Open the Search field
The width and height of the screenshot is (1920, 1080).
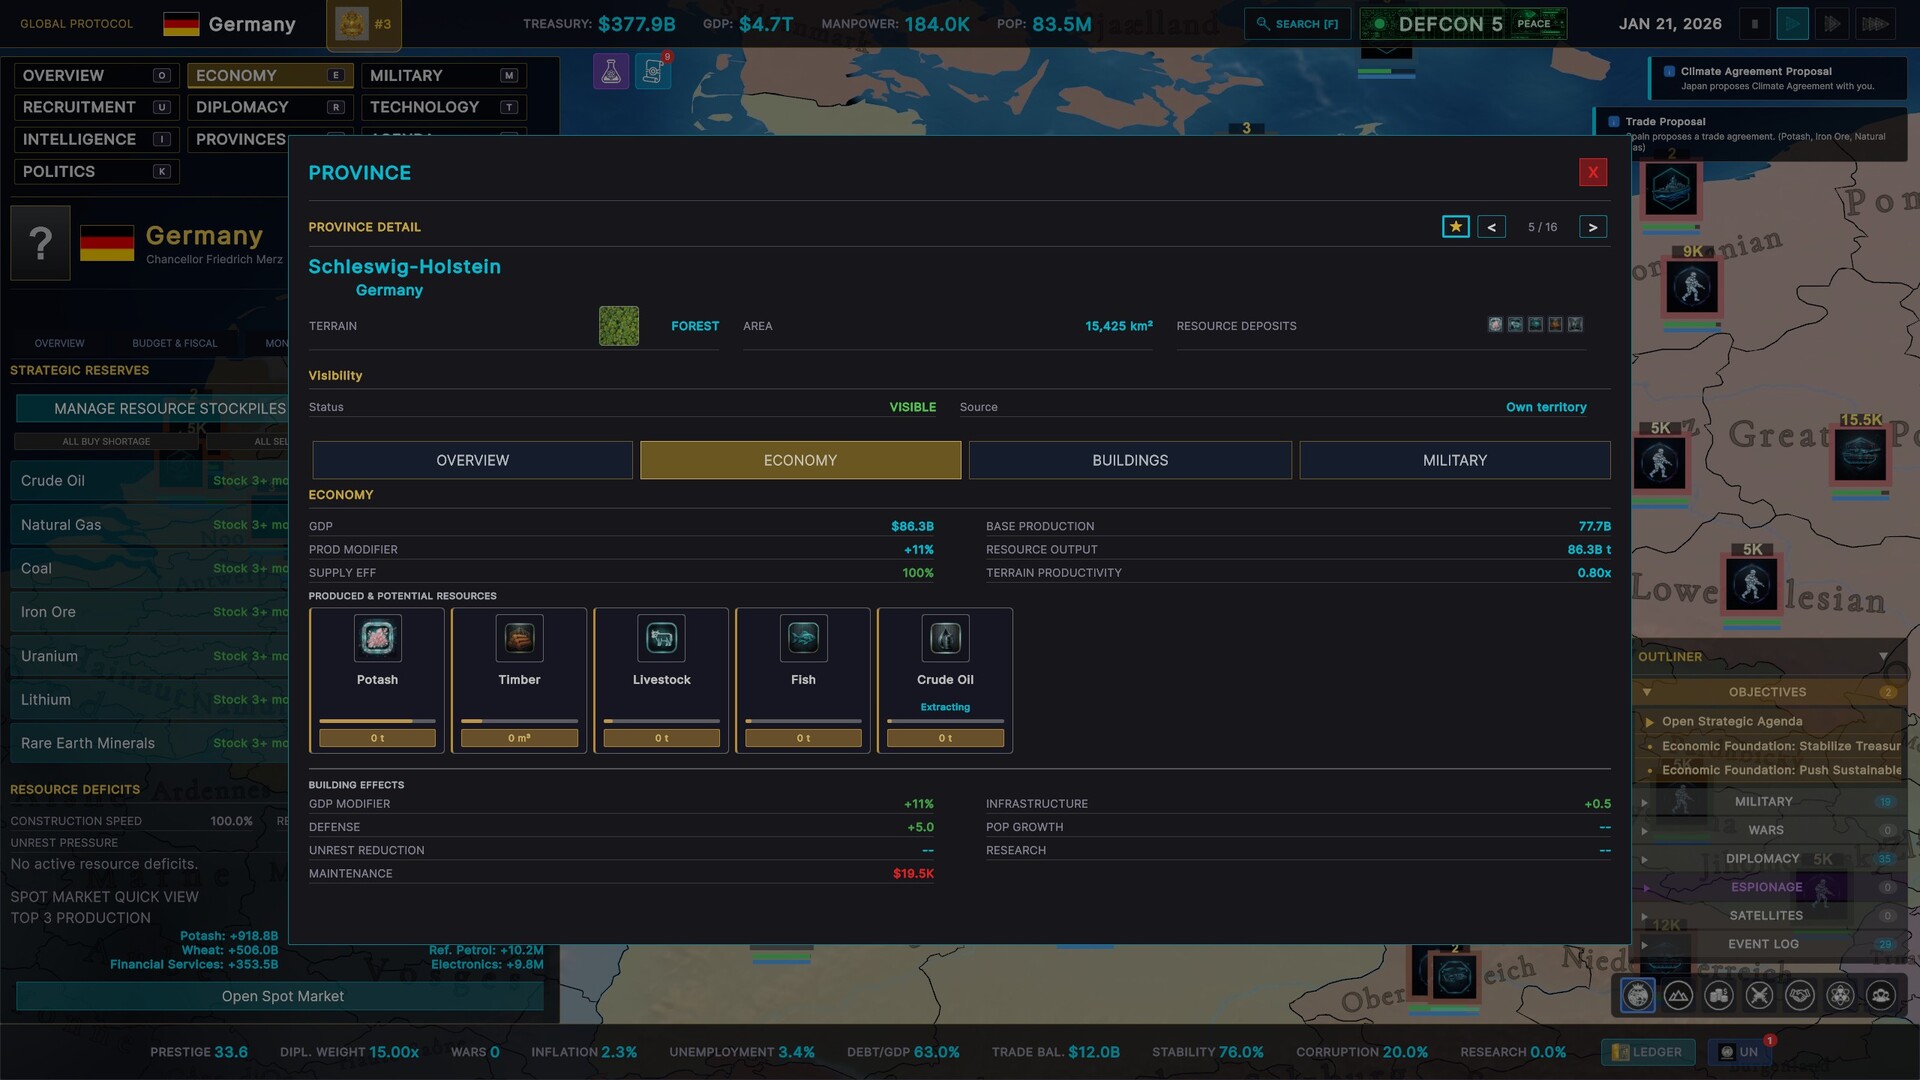click(x=1297, y=24)
